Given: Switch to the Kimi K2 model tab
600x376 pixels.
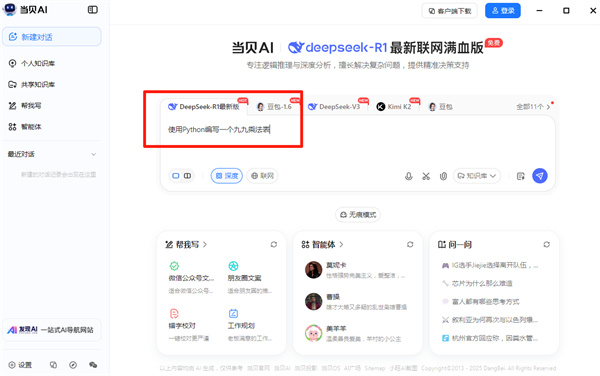Looking at the screenshot, I should 394,107.
